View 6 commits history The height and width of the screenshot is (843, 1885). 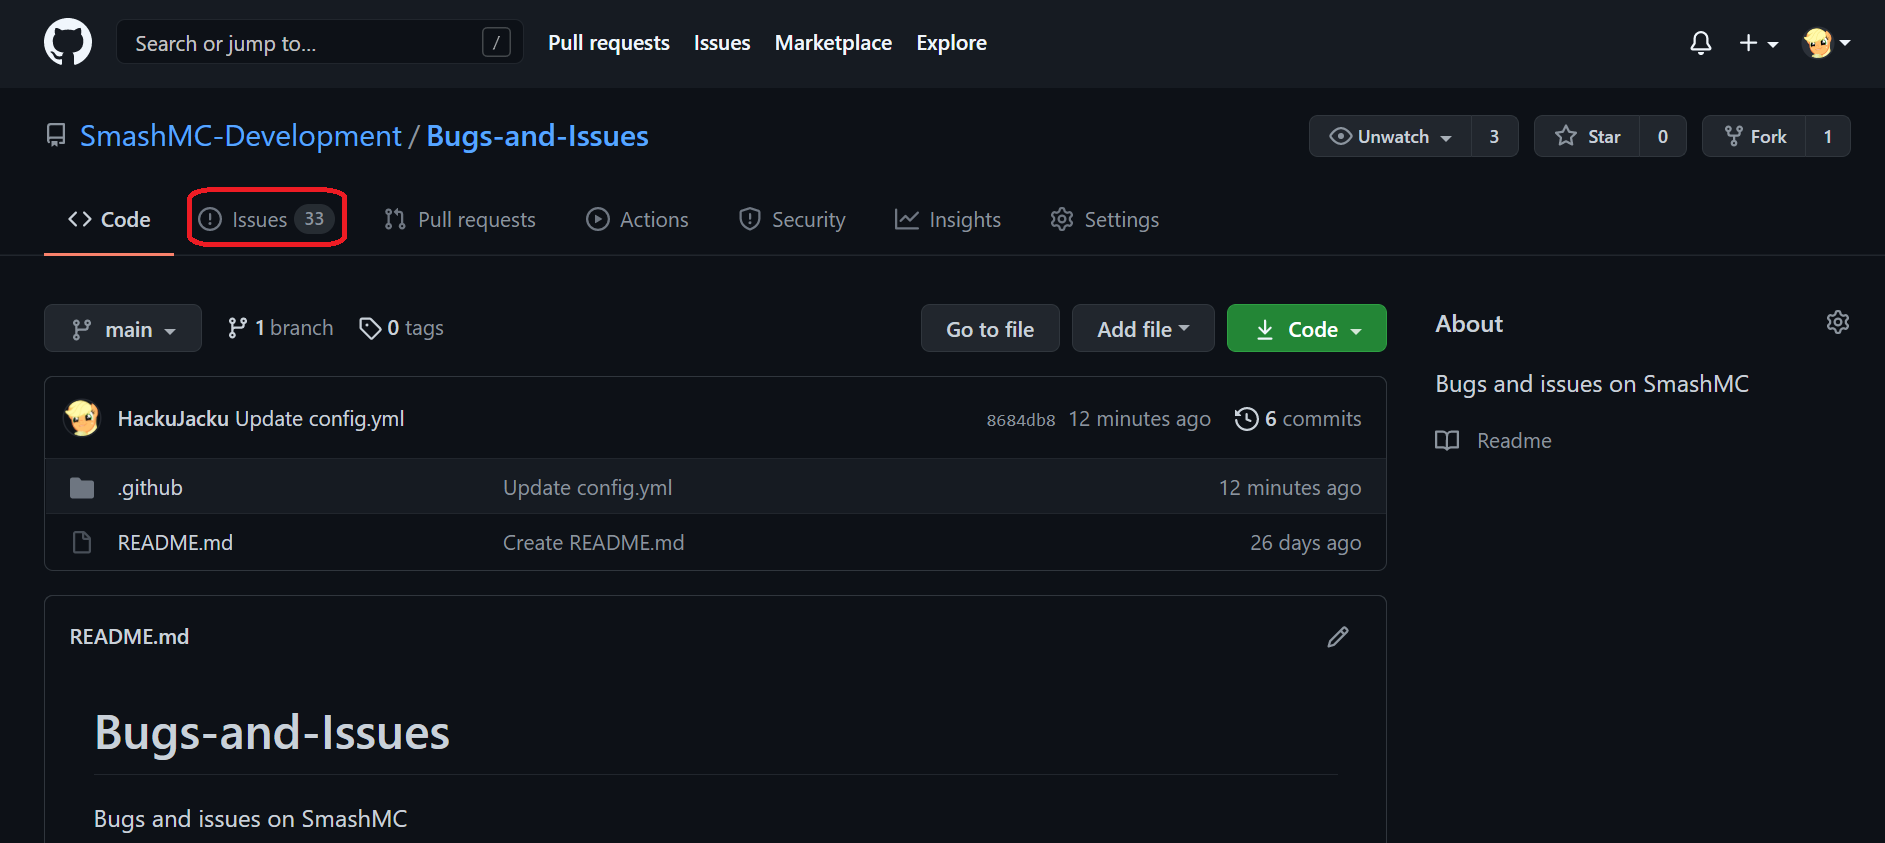point(1298,419)
